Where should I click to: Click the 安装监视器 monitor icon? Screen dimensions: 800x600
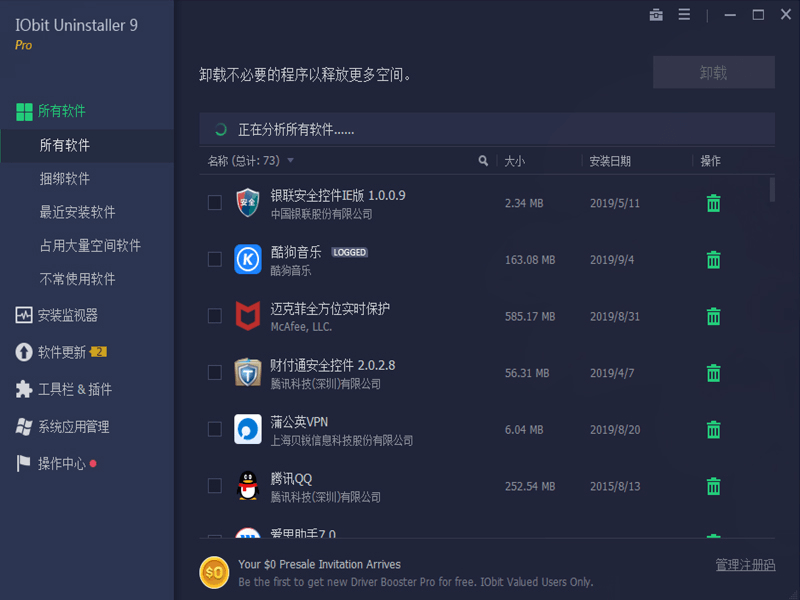23,315
